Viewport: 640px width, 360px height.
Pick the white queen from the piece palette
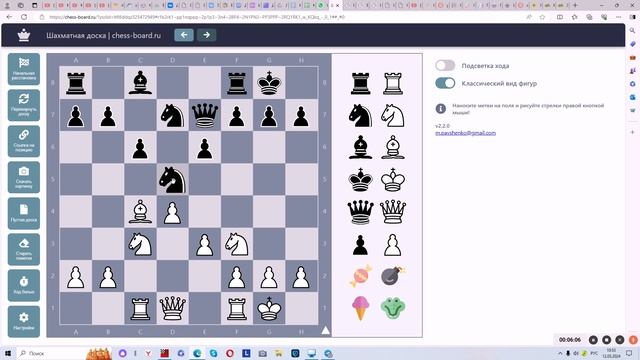[393, 212]
